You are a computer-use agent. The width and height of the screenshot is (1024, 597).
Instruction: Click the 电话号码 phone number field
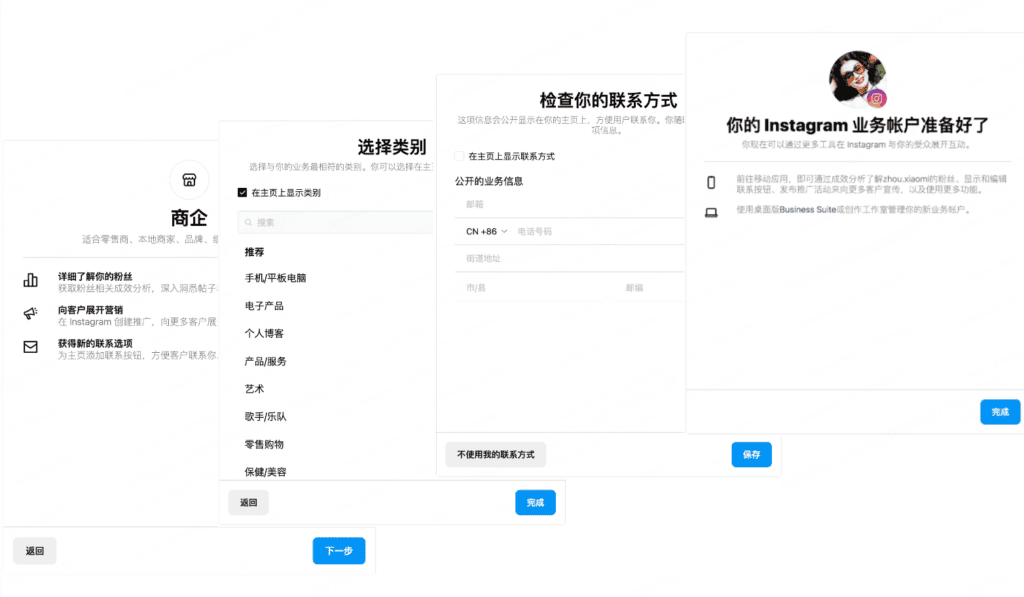600,232
